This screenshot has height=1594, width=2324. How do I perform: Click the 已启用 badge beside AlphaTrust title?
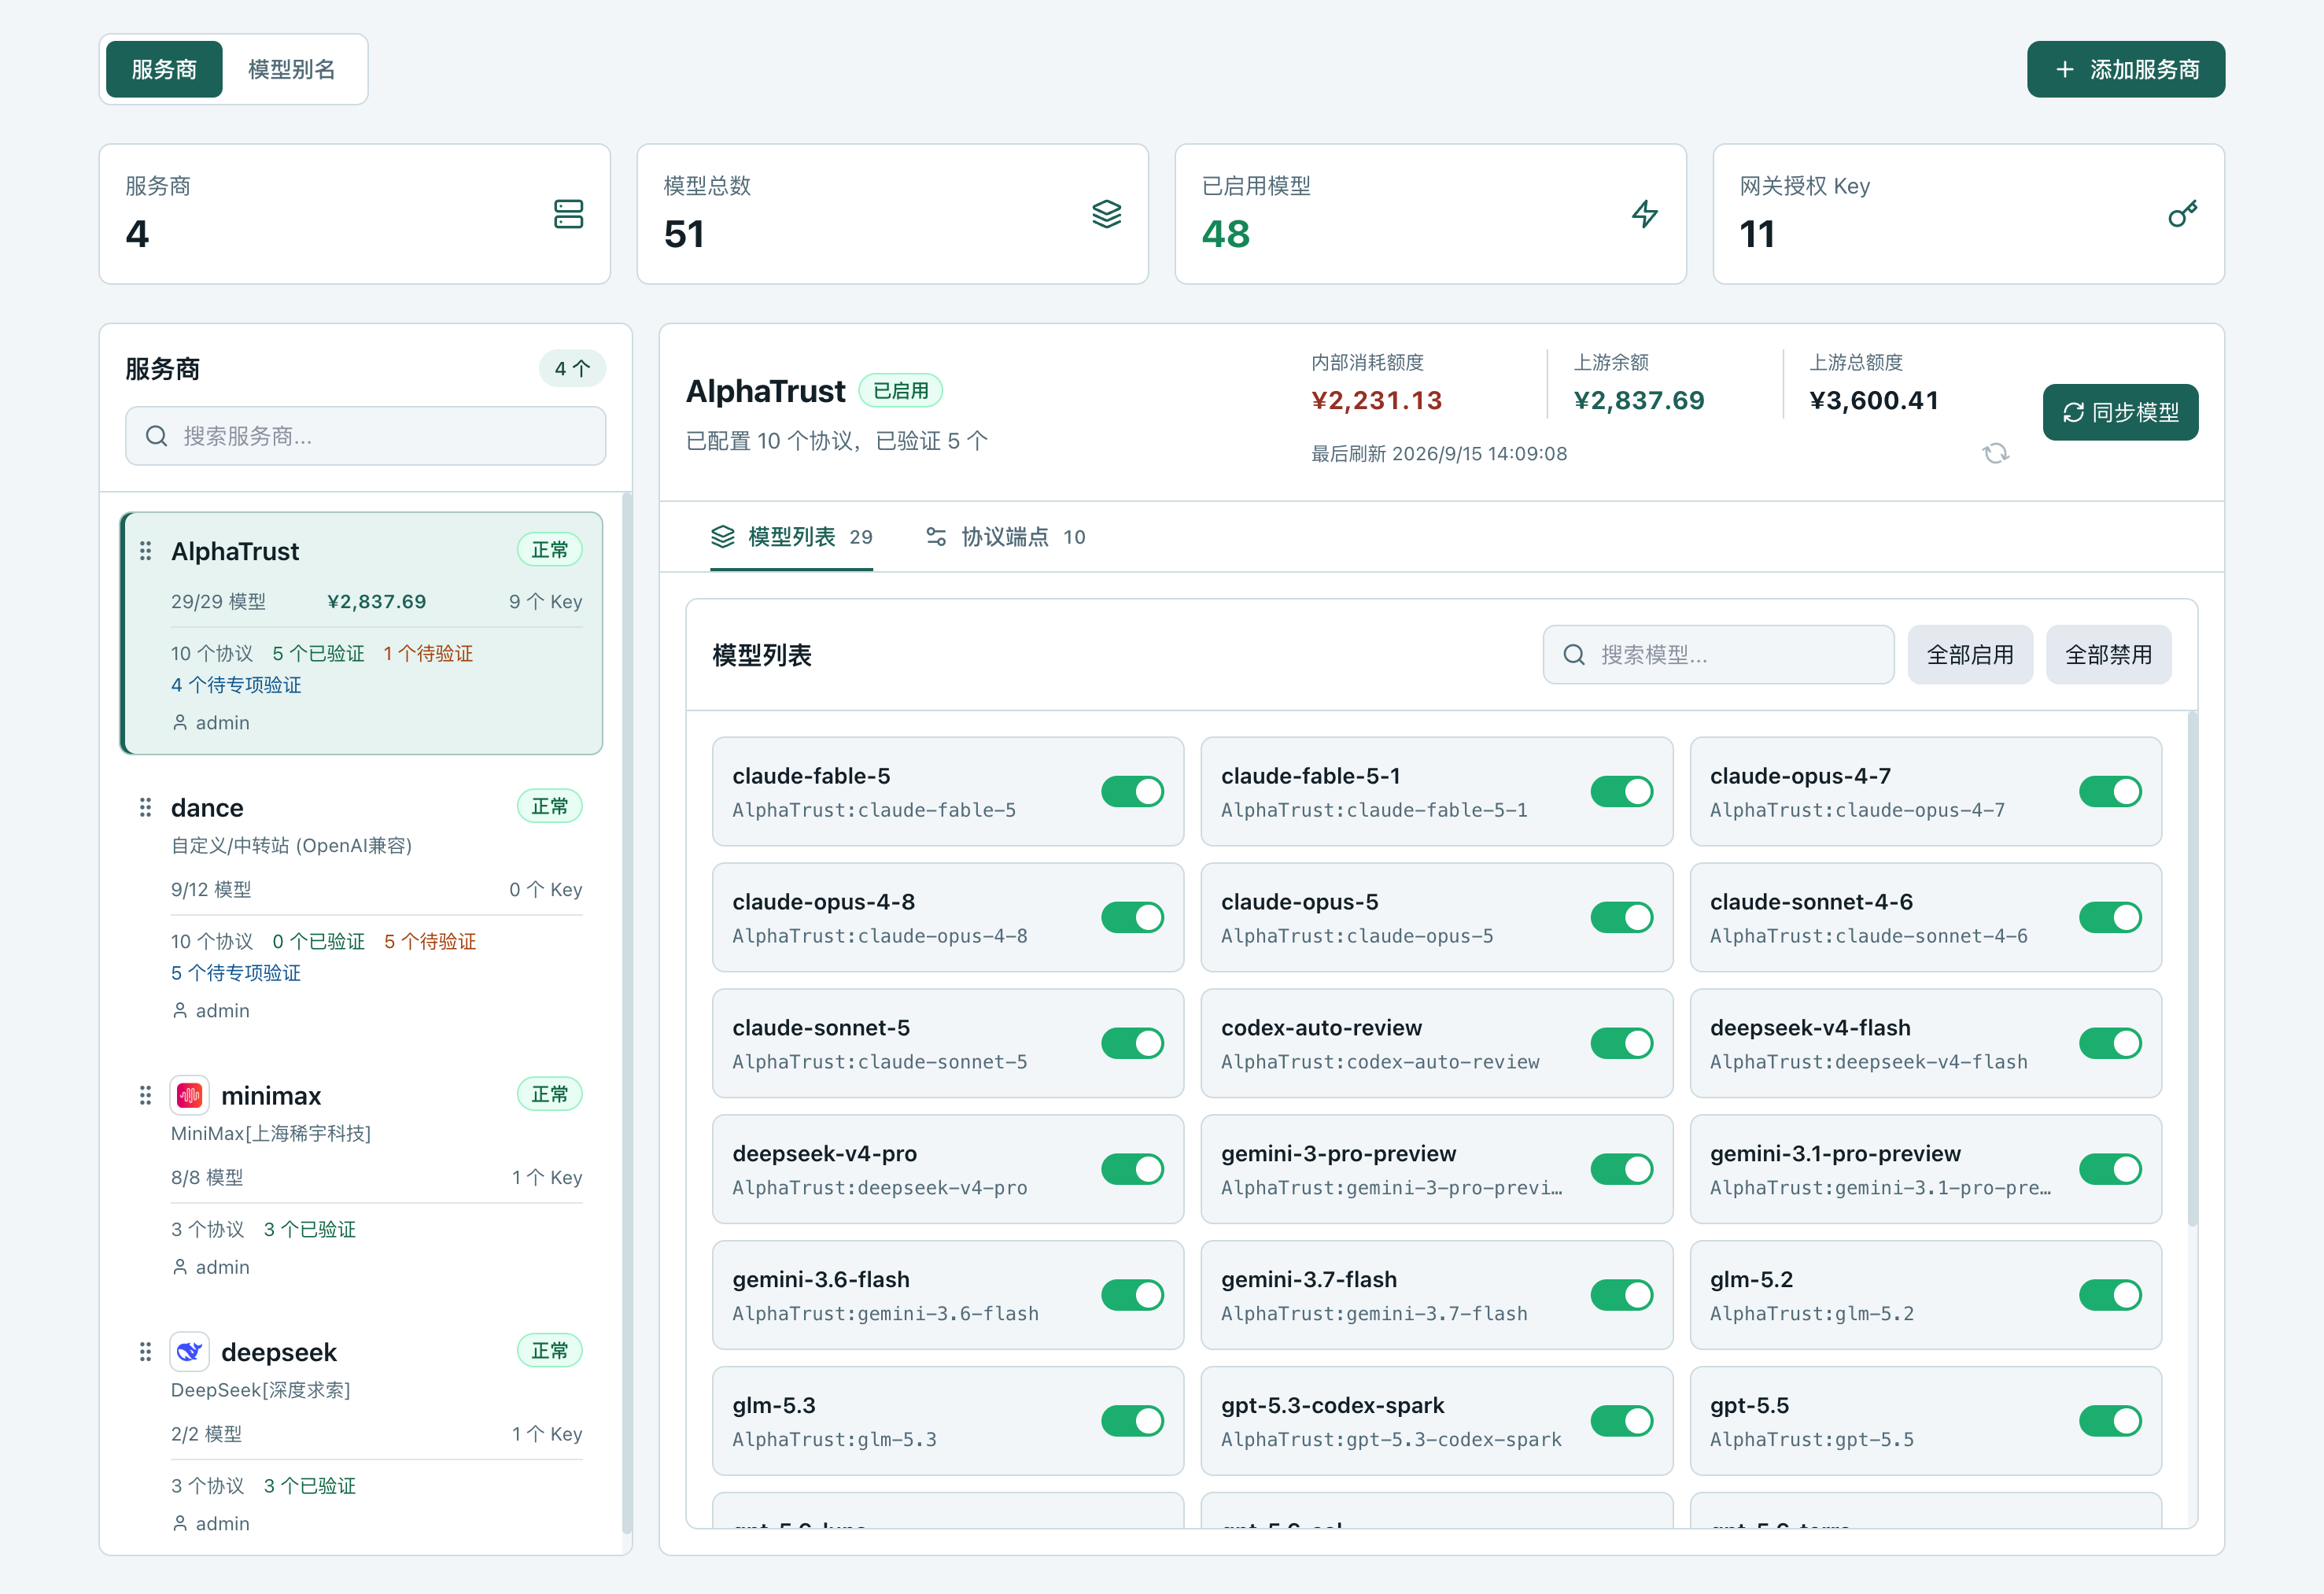point(900,391)
